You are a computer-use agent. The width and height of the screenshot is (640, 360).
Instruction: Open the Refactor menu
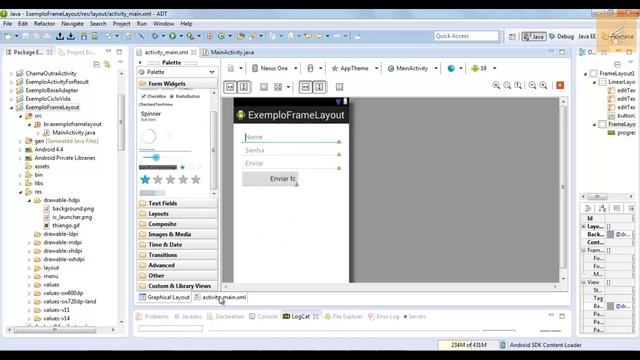coord(44,24)
